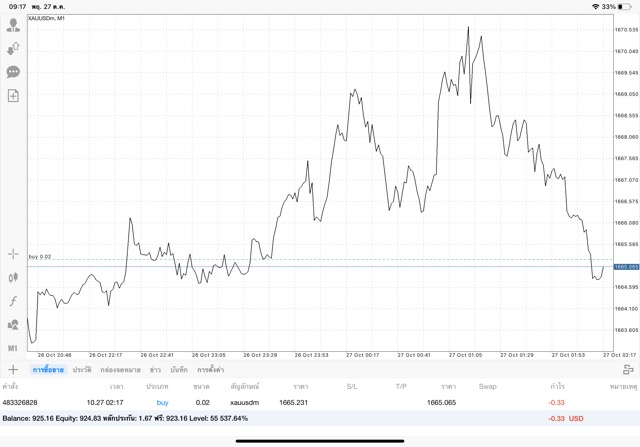Open the trade arrows icon in sidebar

[x=13, y=48]
